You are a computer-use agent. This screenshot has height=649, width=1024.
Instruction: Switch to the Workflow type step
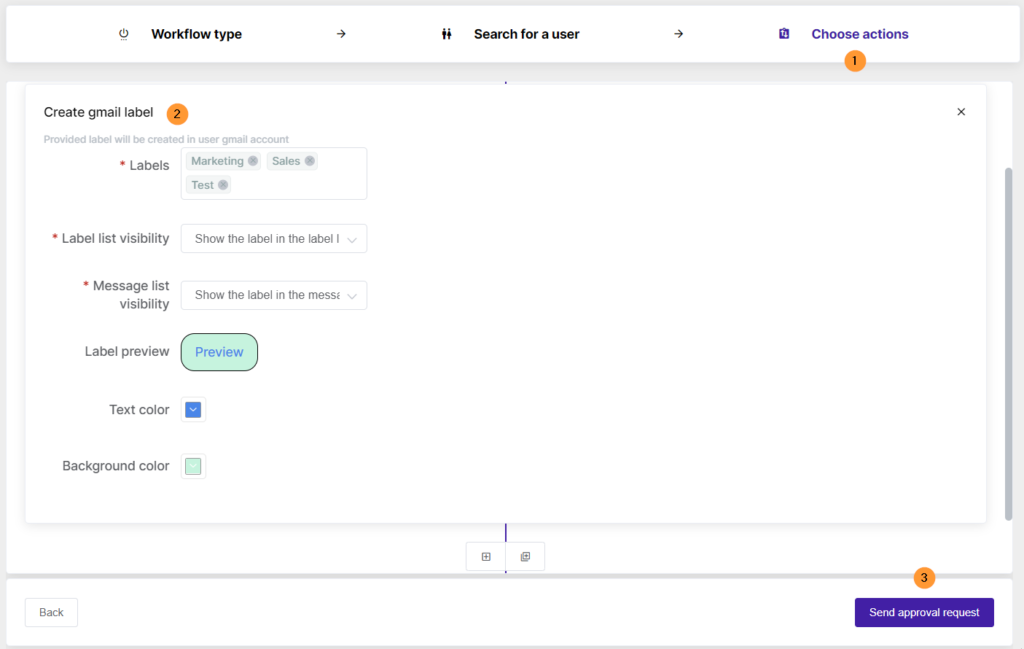[x=196, y=33]
